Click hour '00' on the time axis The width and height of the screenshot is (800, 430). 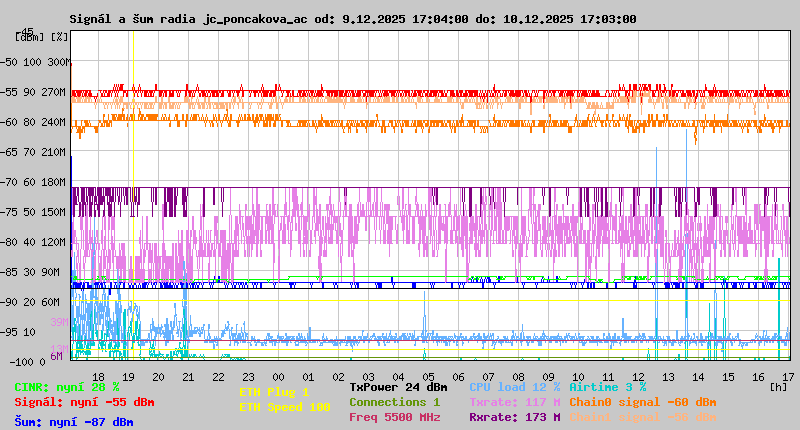pyautogui.click(x=278, y=377)
